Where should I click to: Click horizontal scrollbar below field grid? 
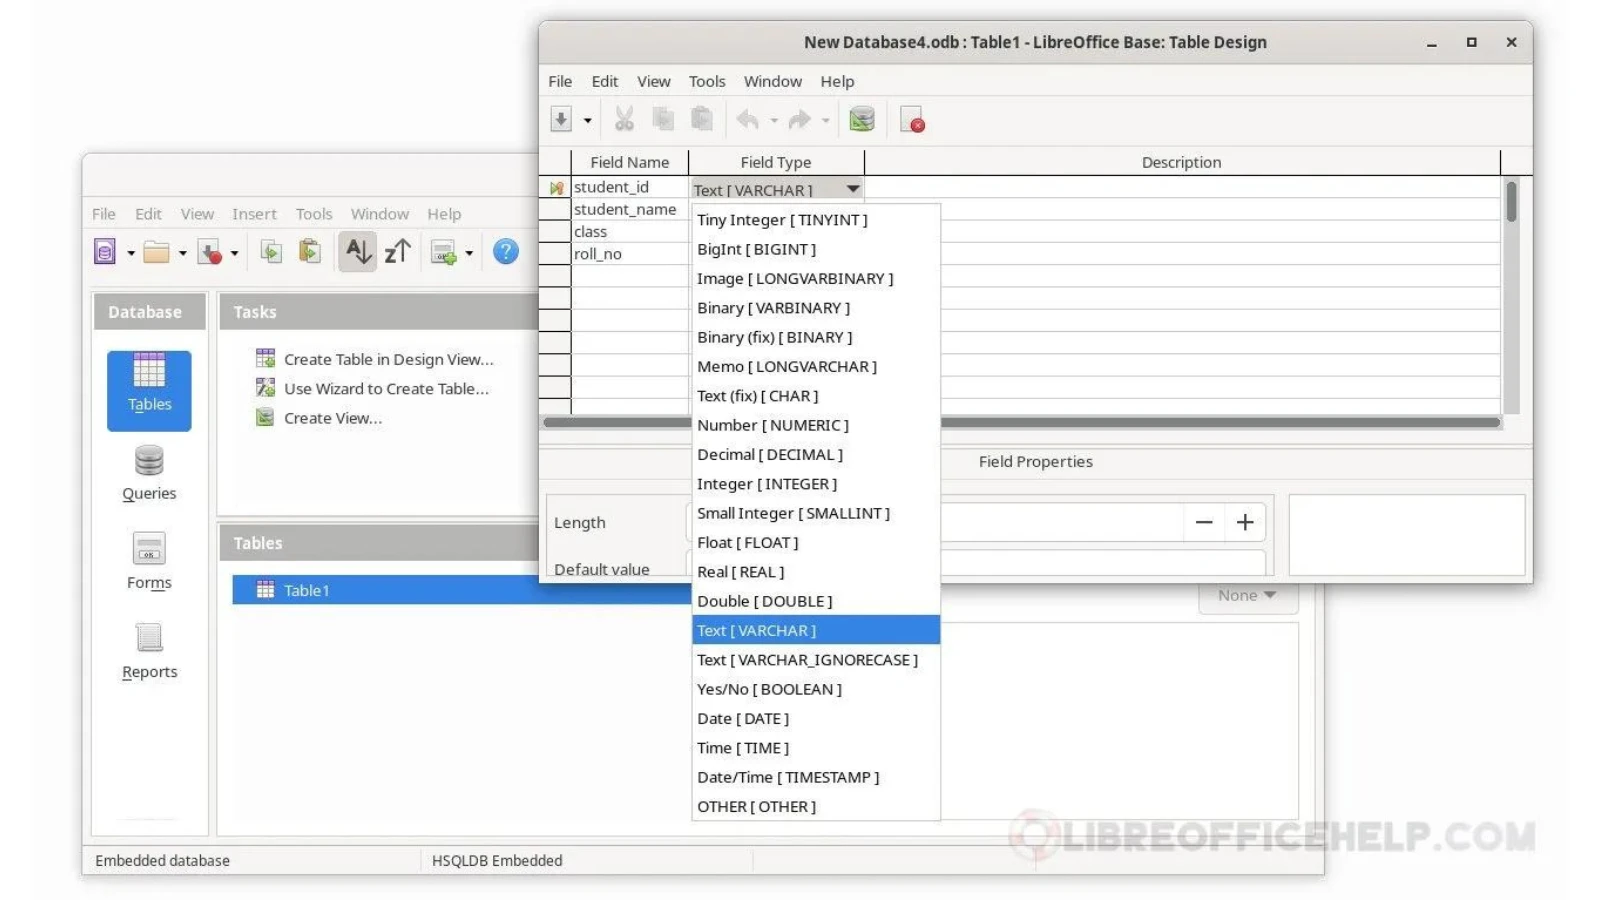[1021, 422]
